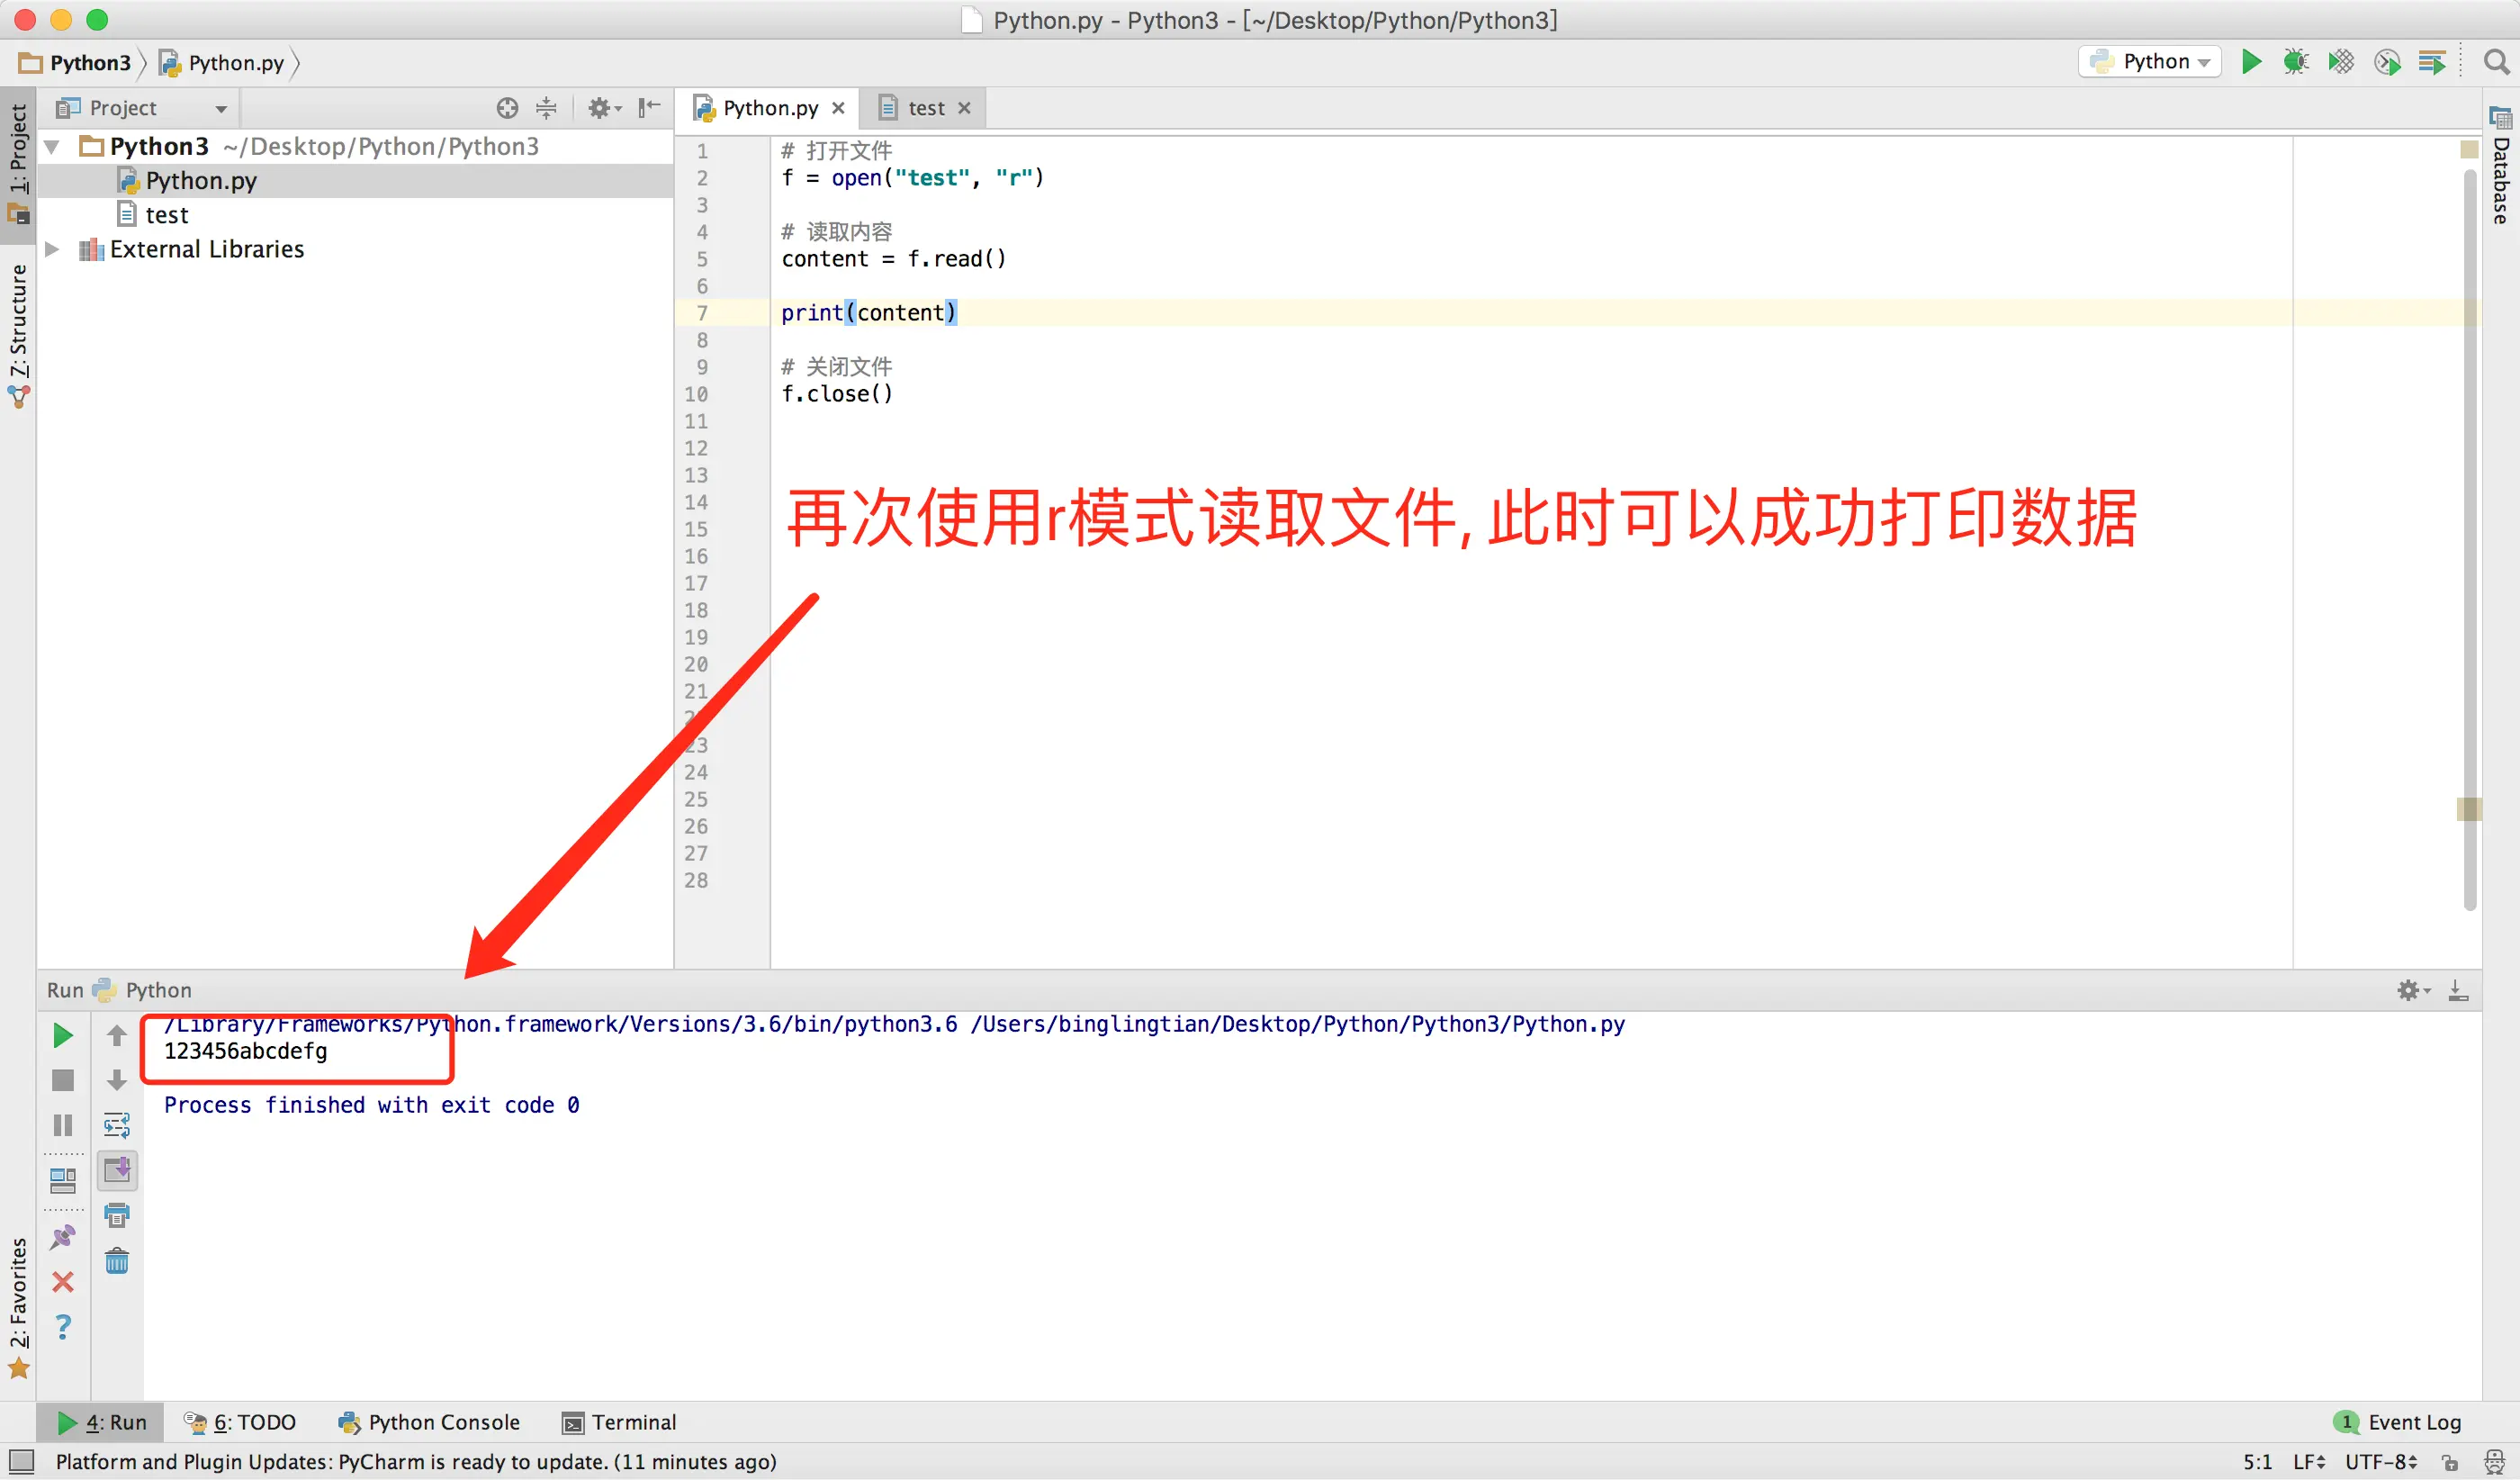Start debugging with the Debug bug icon
2520x1480 pixels.
2295,62
